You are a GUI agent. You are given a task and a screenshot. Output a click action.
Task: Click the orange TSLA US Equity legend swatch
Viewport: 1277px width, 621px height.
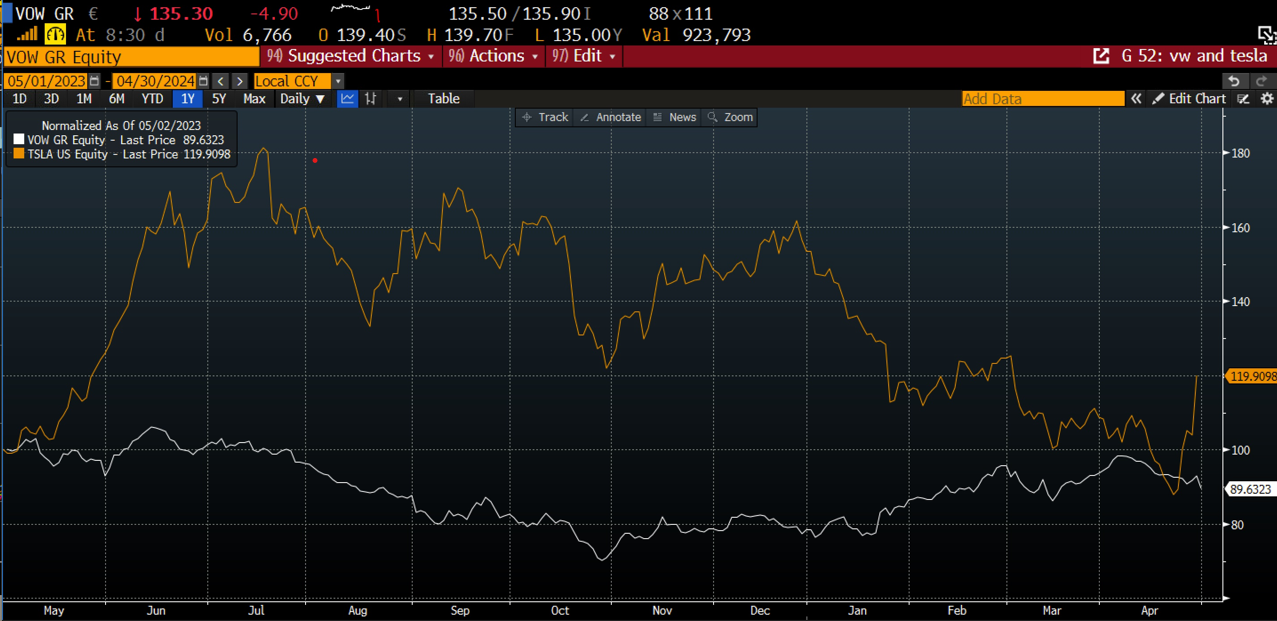point(19,155)
